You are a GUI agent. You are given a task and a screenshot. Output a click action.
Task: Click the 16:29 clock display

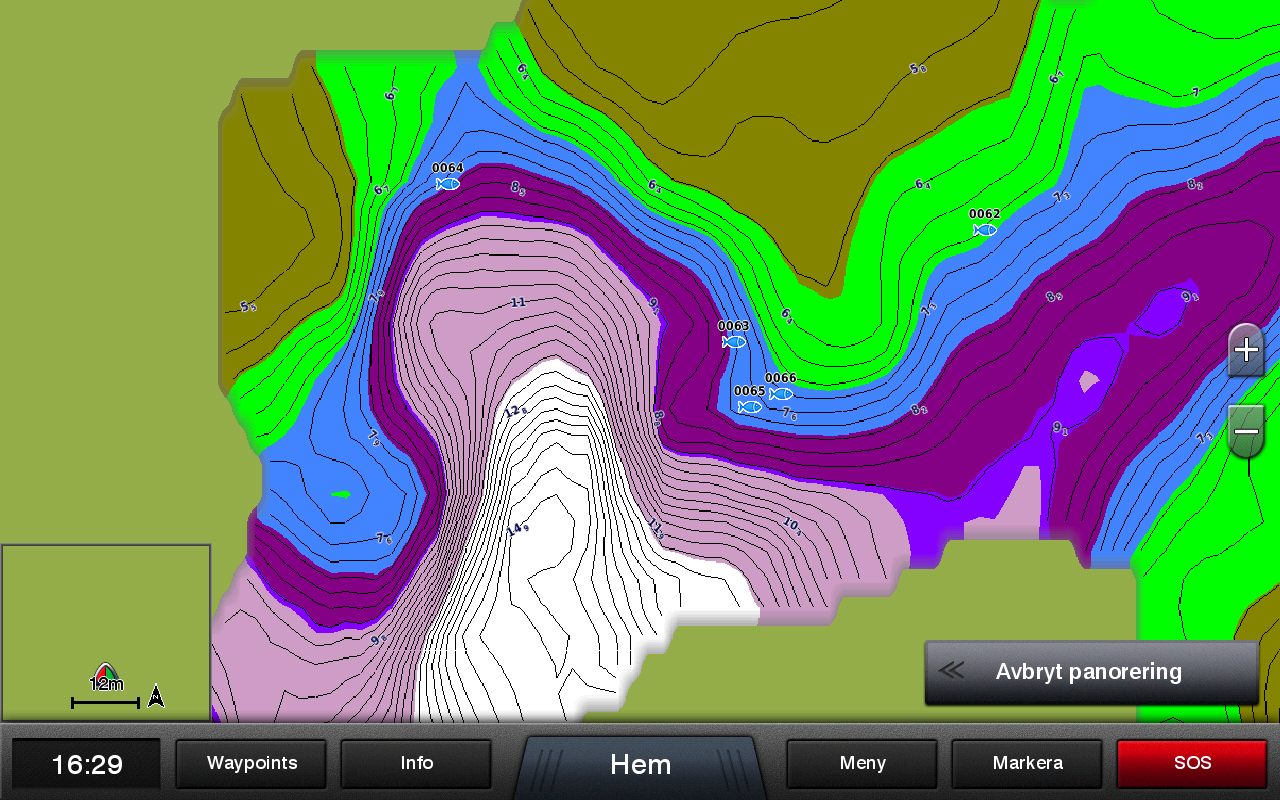click(x=86, y=765)
